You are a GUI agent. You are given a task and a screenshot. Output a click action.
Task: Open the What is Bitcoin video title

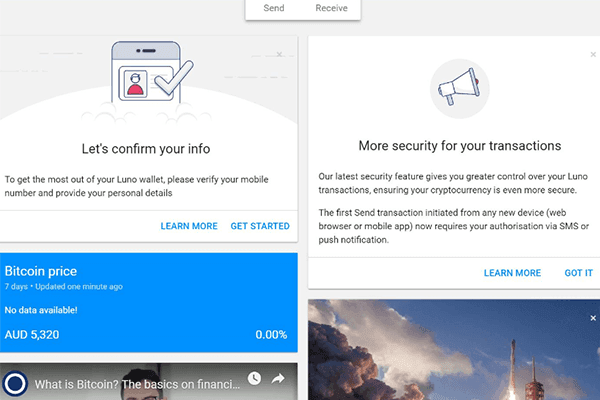coord(137,384)
